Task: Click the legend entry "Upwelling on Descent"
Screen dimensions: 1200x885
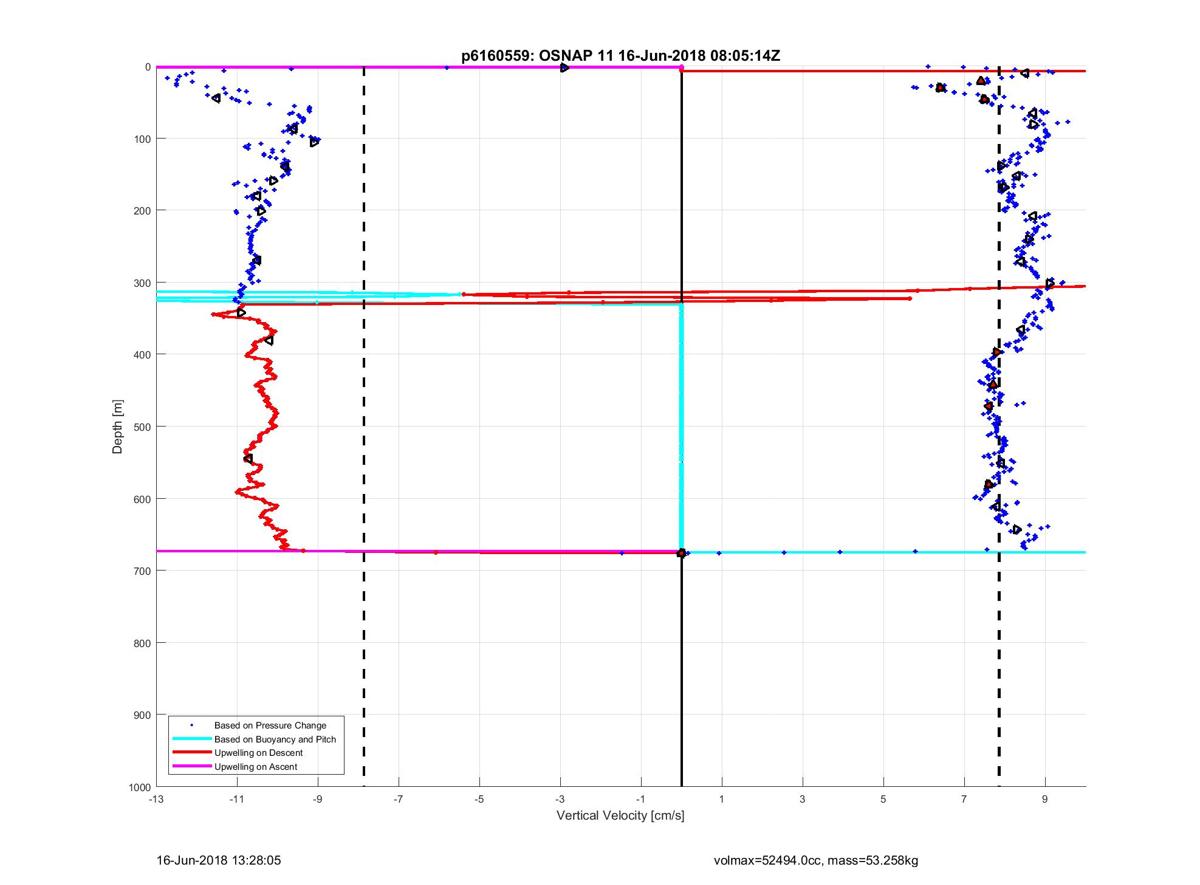Action: (x=258, y=753)
